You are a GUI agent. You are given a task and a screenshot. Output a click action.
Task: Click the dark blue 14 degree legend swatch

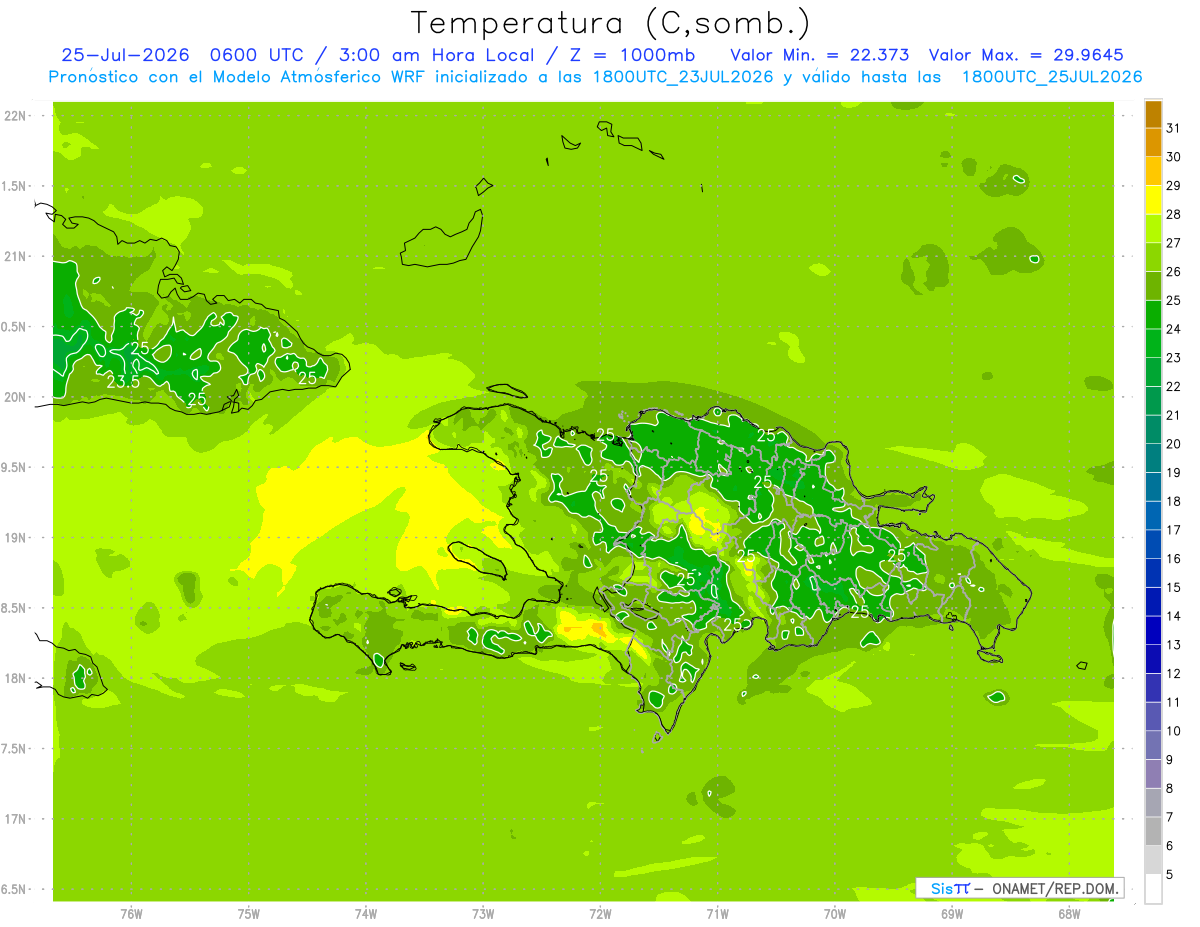[1153, 603]
